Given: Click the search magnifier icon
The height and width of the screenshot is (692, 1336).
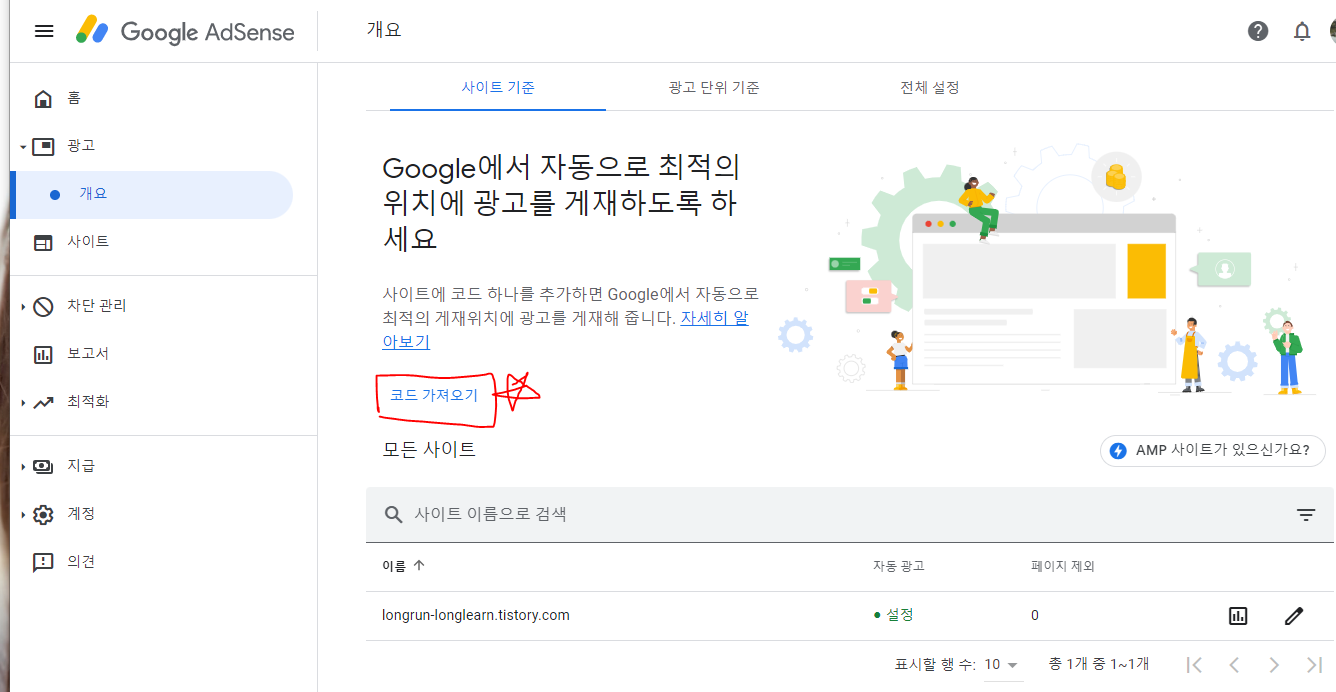Looking at the screenshot, I should click(x=394, y=514).
